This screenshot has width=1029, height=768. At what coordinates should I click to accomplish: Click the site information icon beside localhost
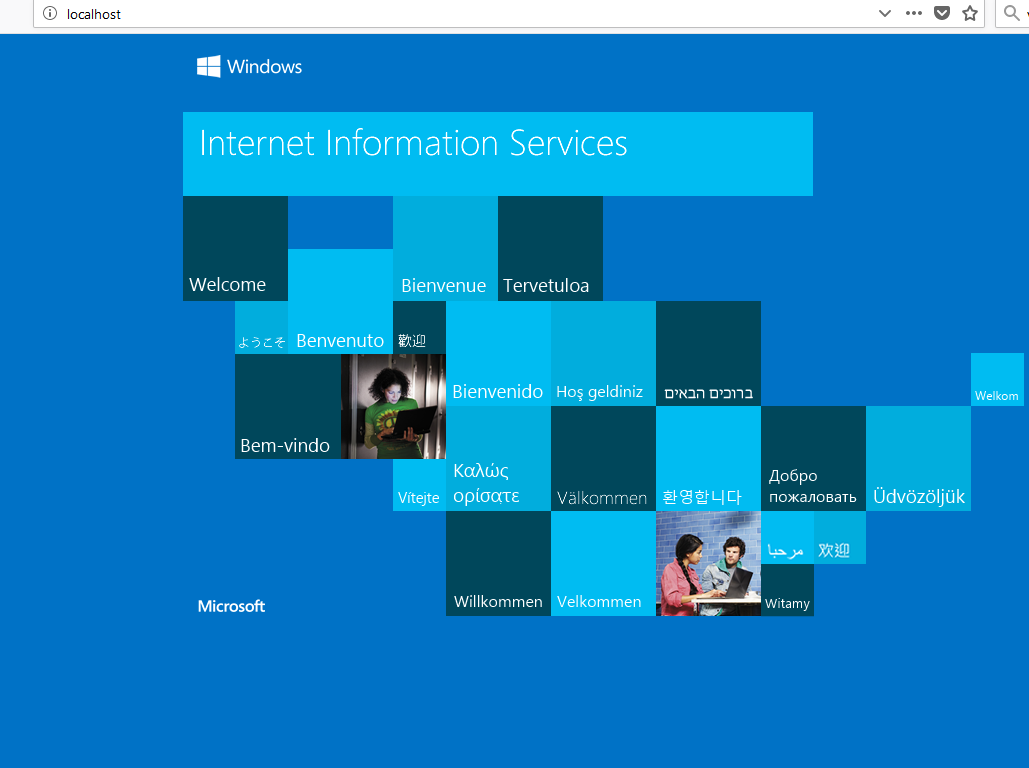tap(50, 13)
